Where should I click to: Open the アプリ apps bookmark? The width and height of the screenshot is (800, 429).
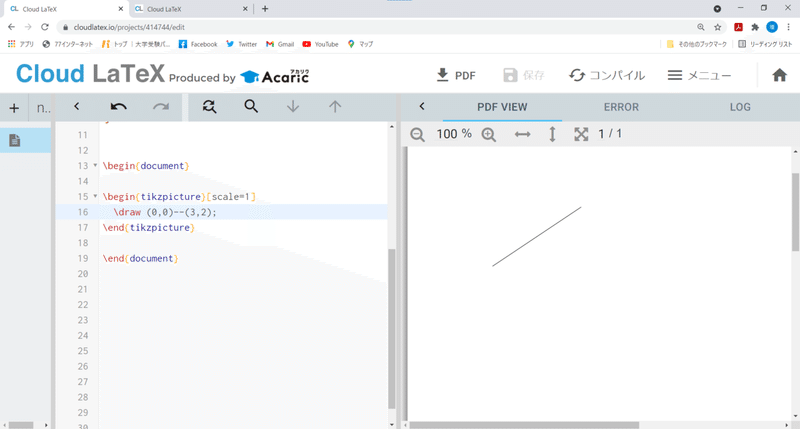pyautogui.click(x=21, y=44)
